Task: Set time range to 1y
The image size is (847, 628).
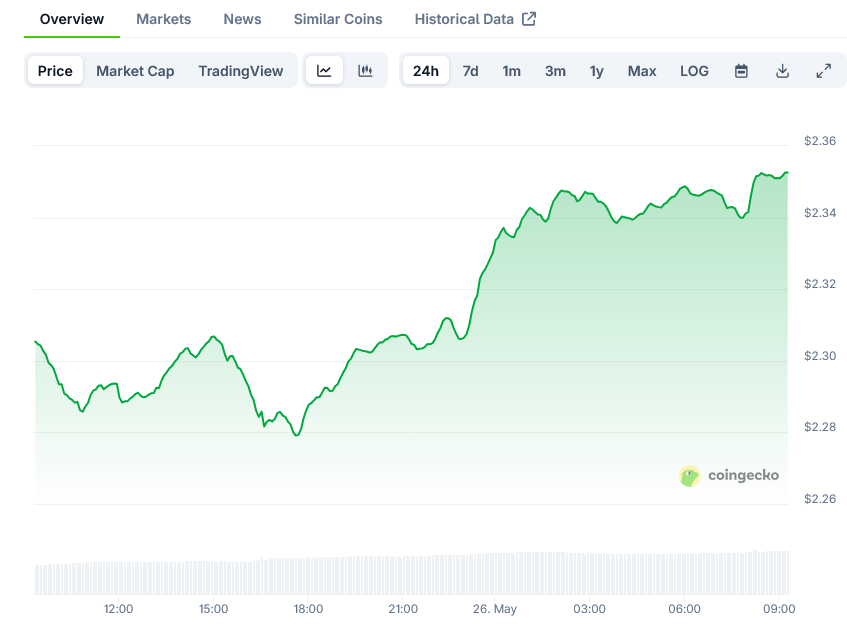Action: click(x=596, y=71)
